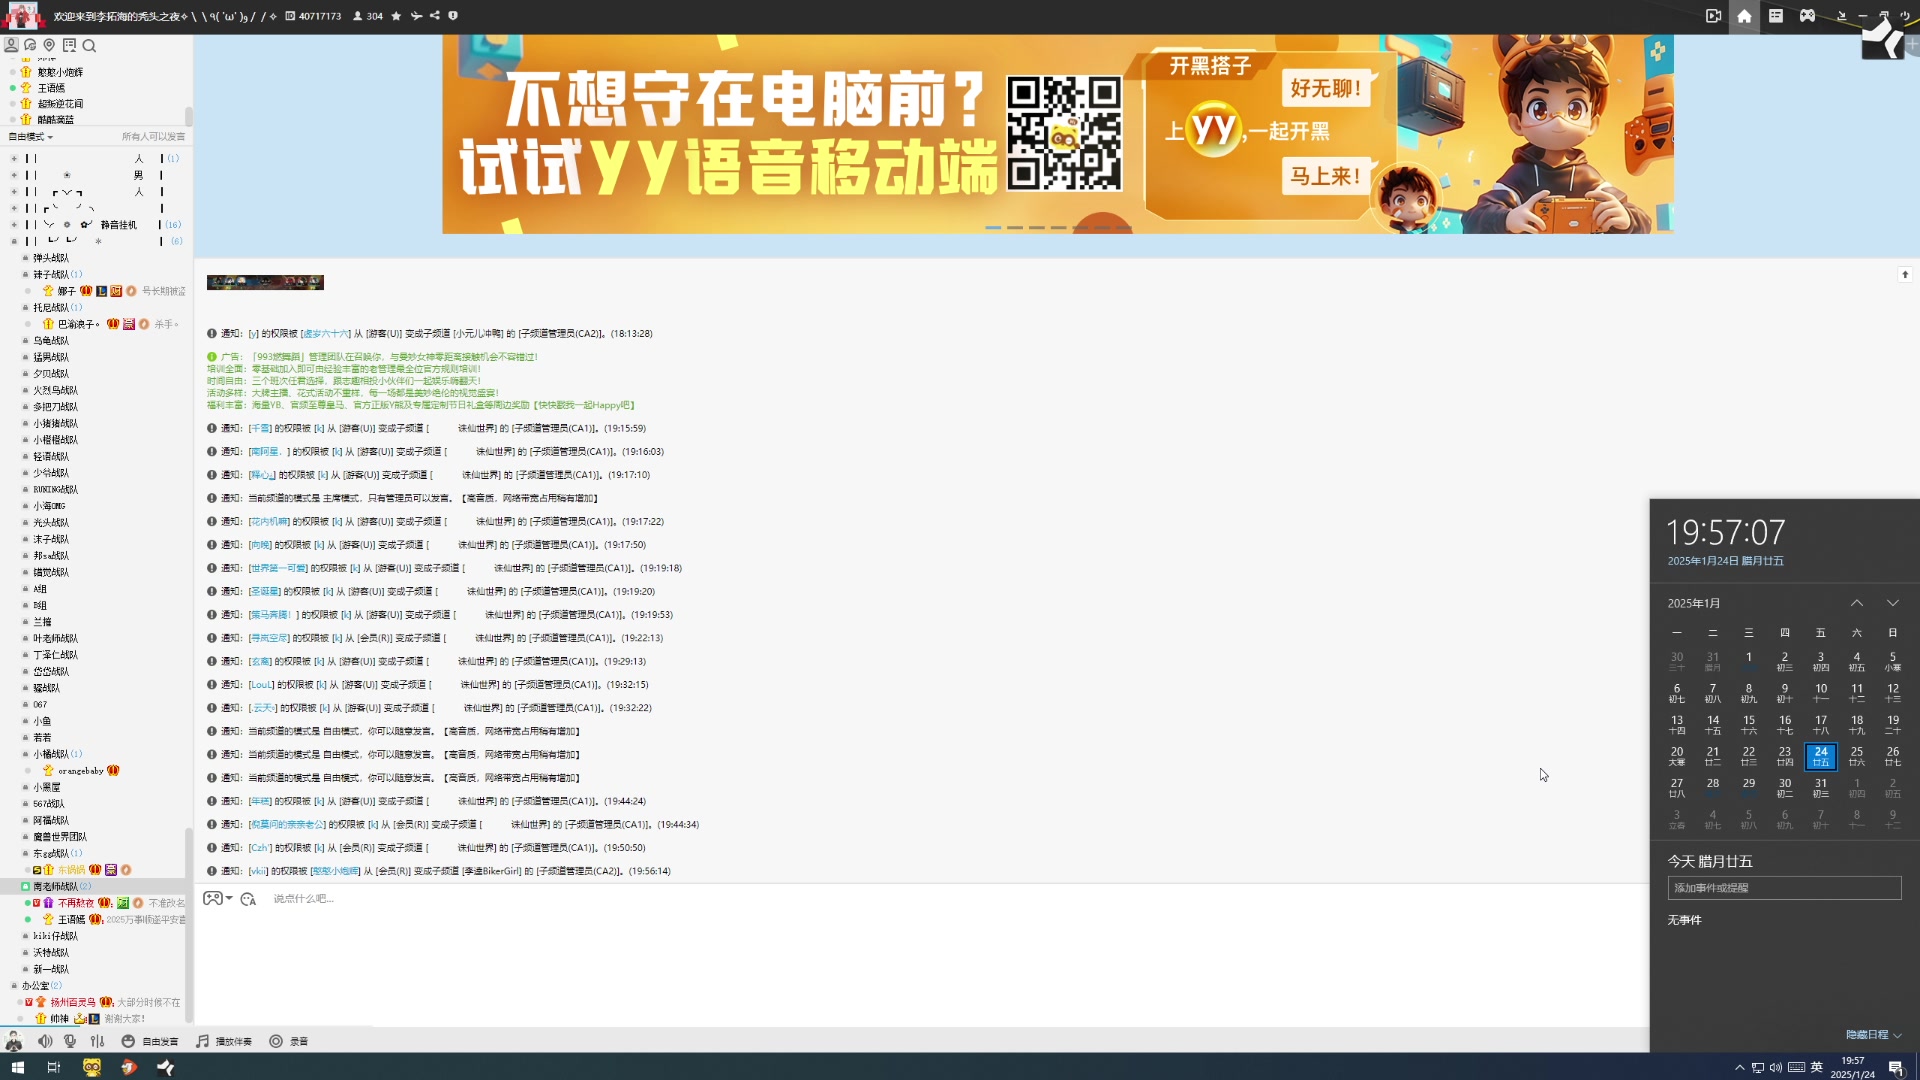Click the sticker face icon in chat input

(x=248, y=899)
